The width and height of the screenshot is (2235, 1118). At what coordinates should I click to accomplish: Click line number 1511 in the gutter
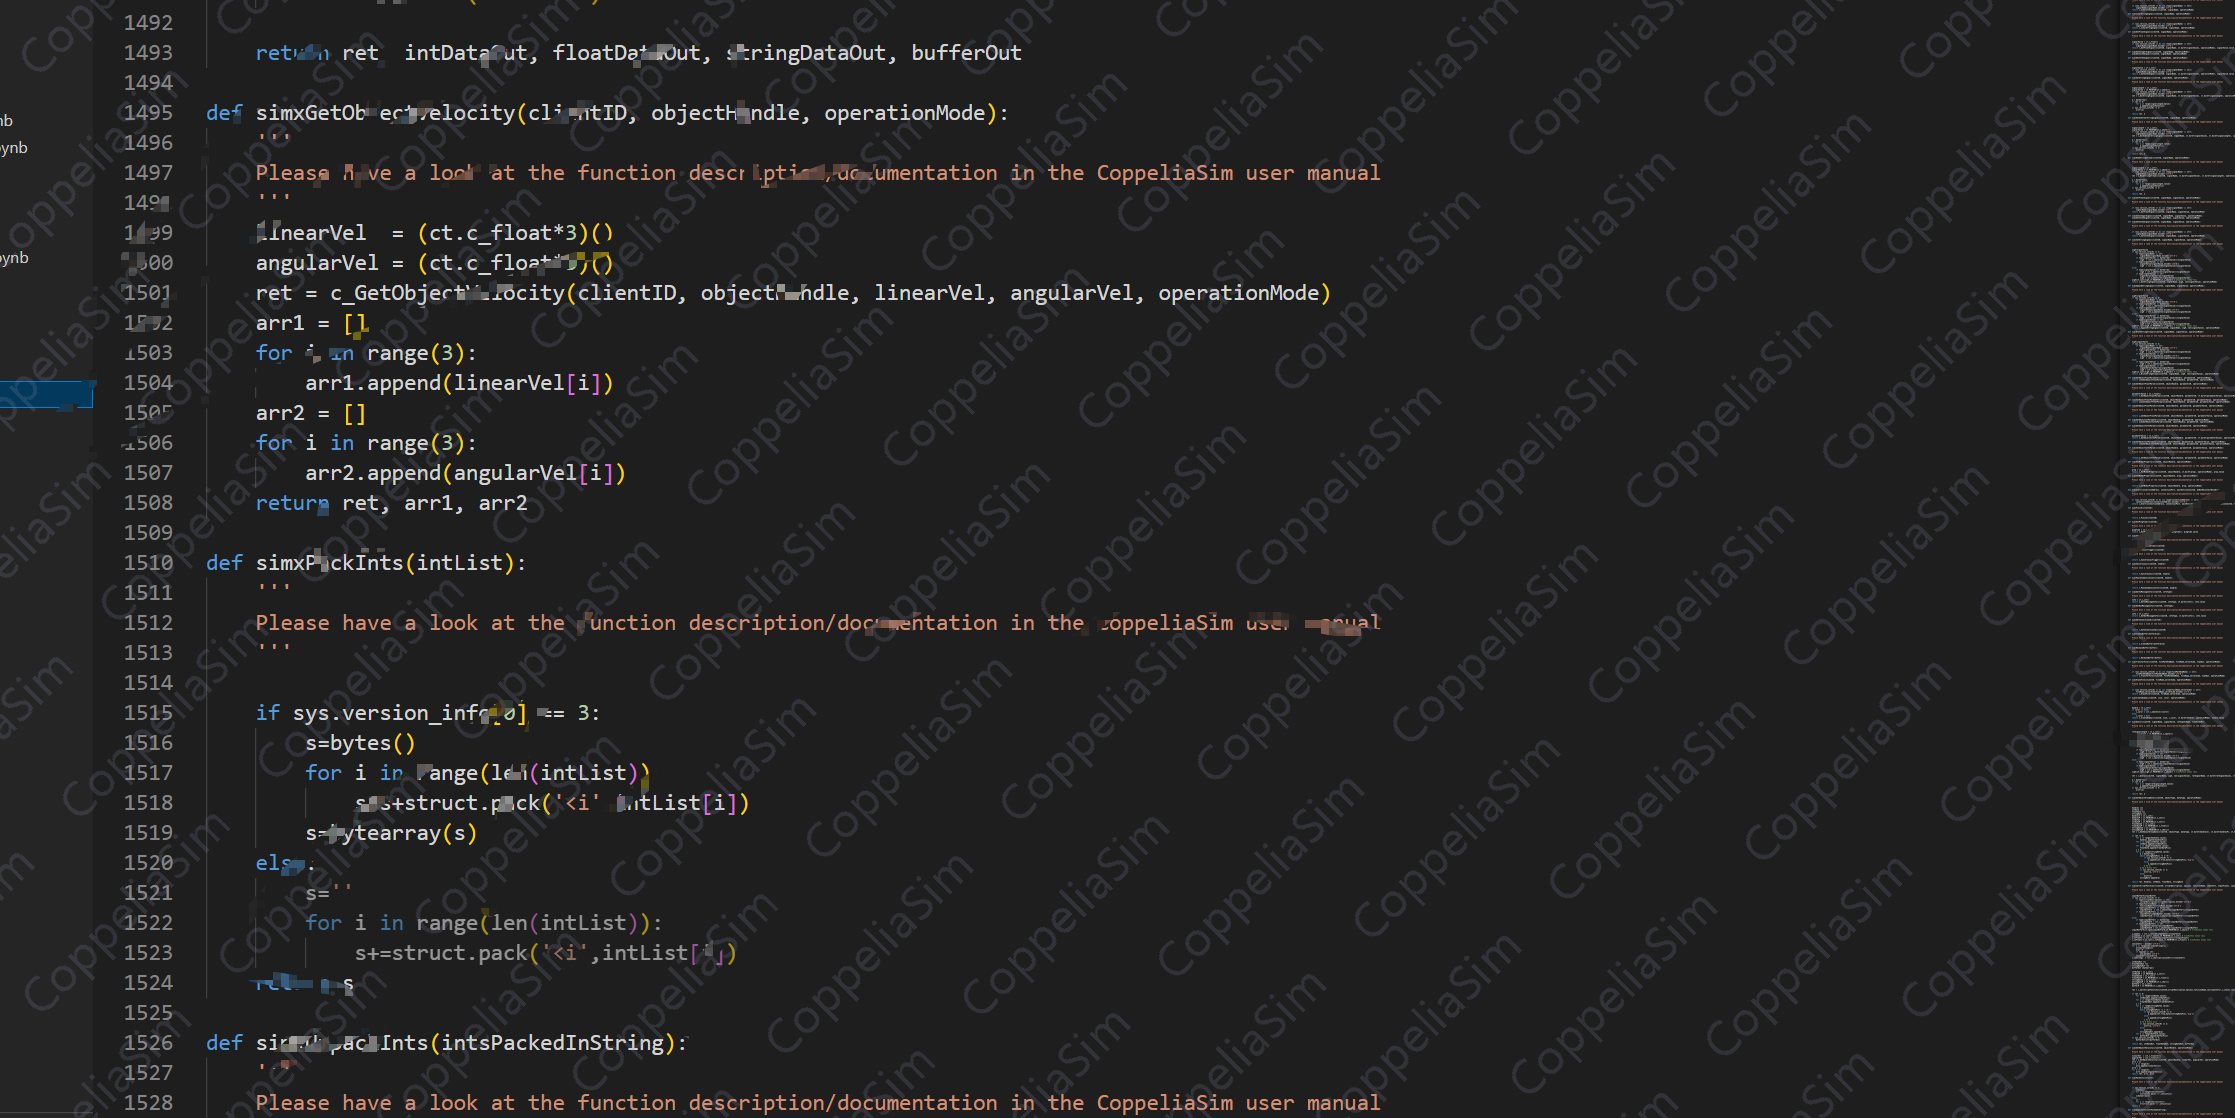[x=148, y=593]
